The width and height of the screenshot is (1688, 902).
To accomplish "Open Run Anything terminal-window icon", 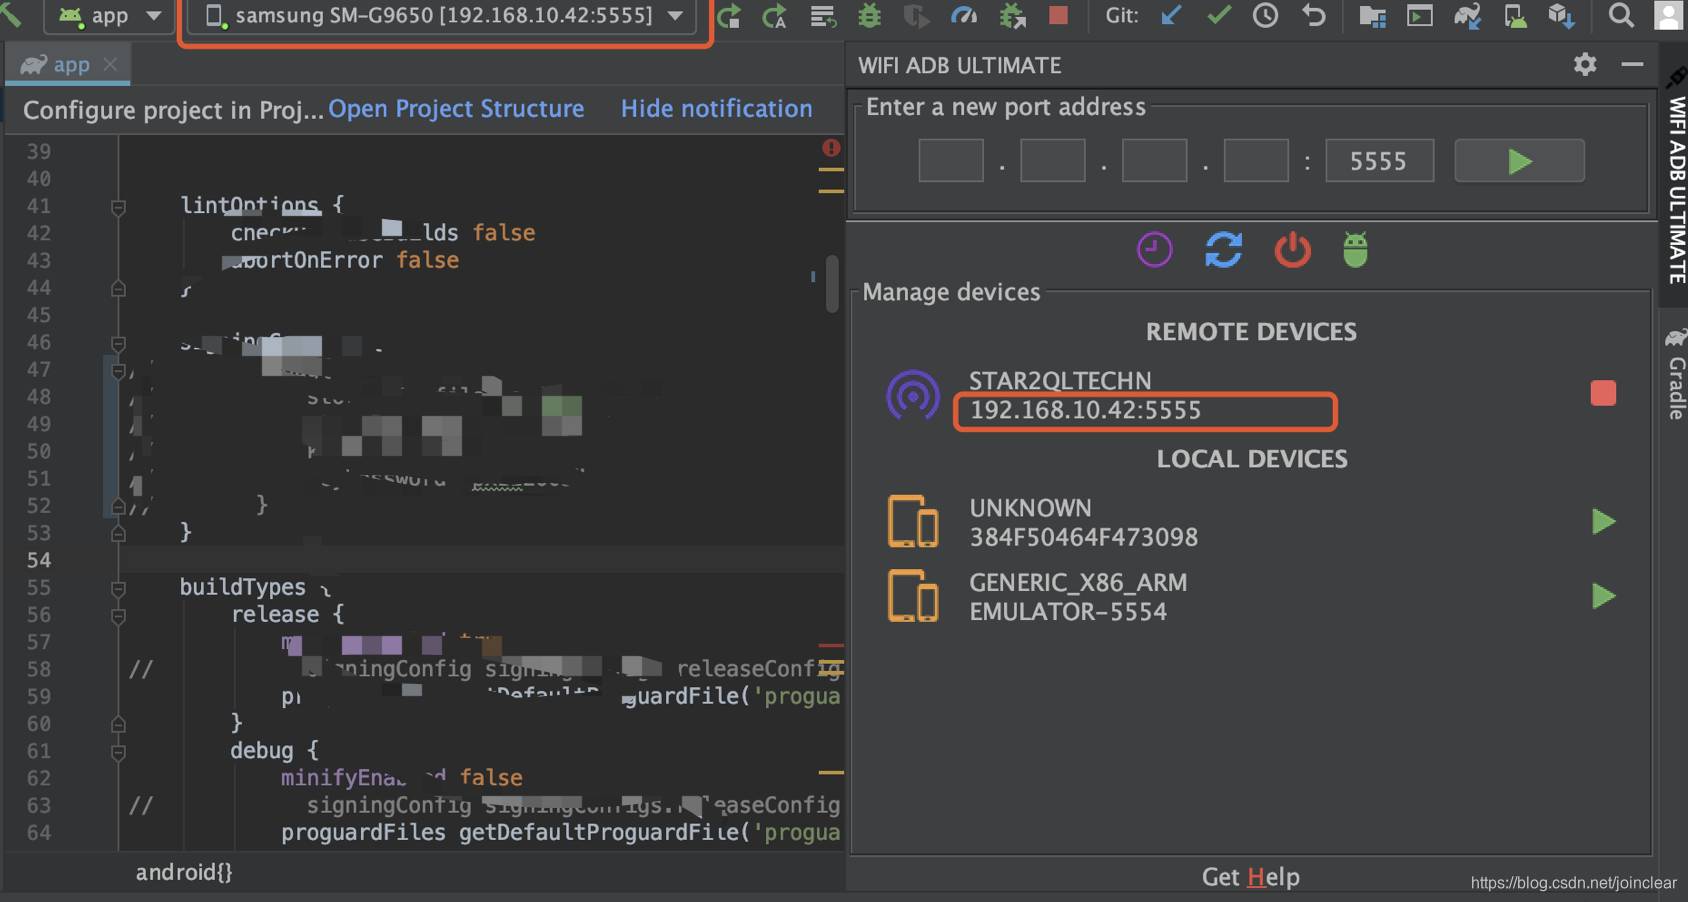I will [x=1419, y=15].
